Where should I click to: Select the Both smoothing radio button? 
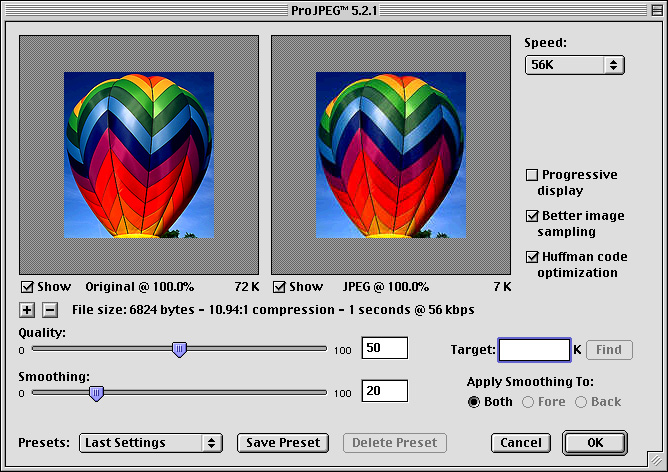475,402
